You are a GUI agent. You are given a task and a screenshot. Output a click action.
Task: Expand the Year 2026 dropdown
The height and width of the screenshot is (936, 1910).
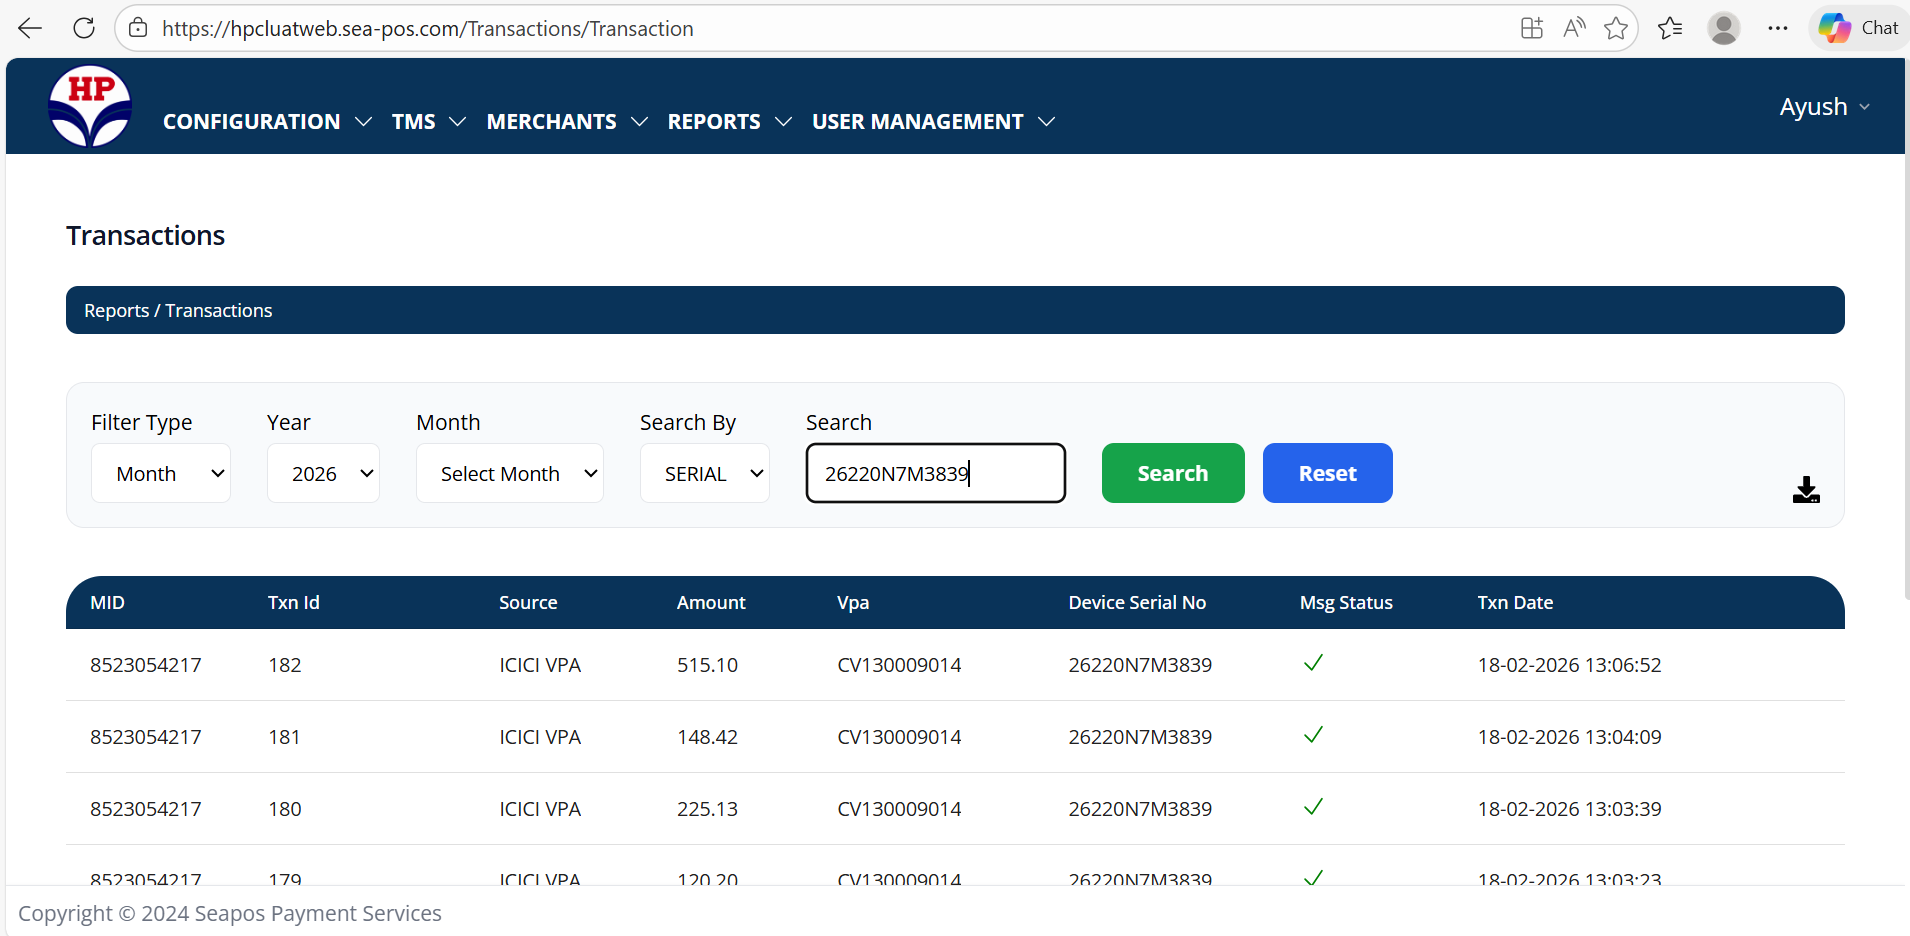coord(323,473)
